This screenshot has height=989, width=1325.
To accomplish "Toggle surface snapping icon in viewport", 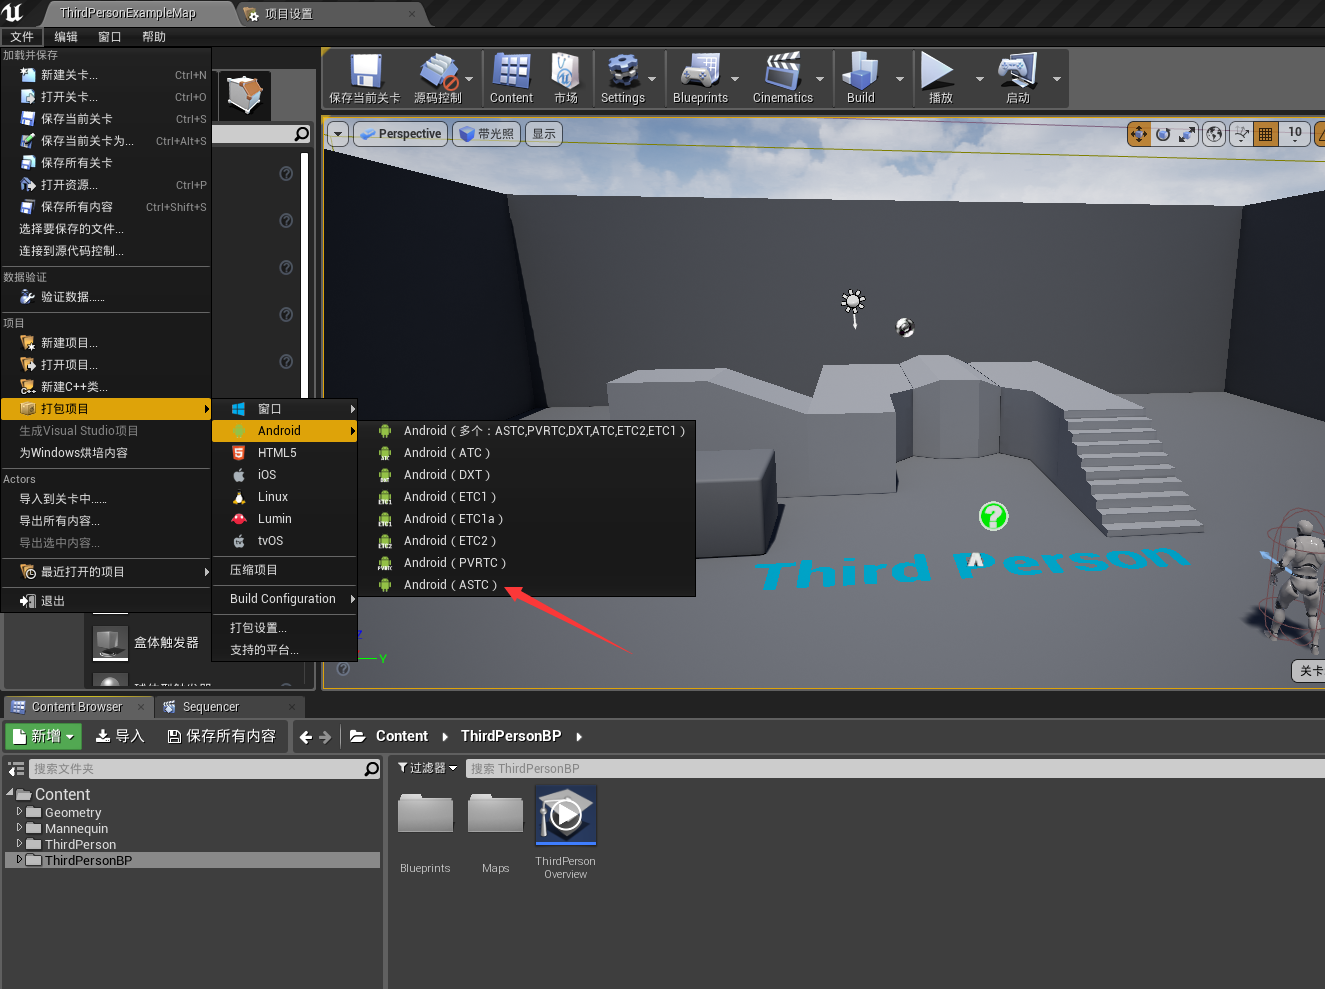I will [x=1241, y=134].
